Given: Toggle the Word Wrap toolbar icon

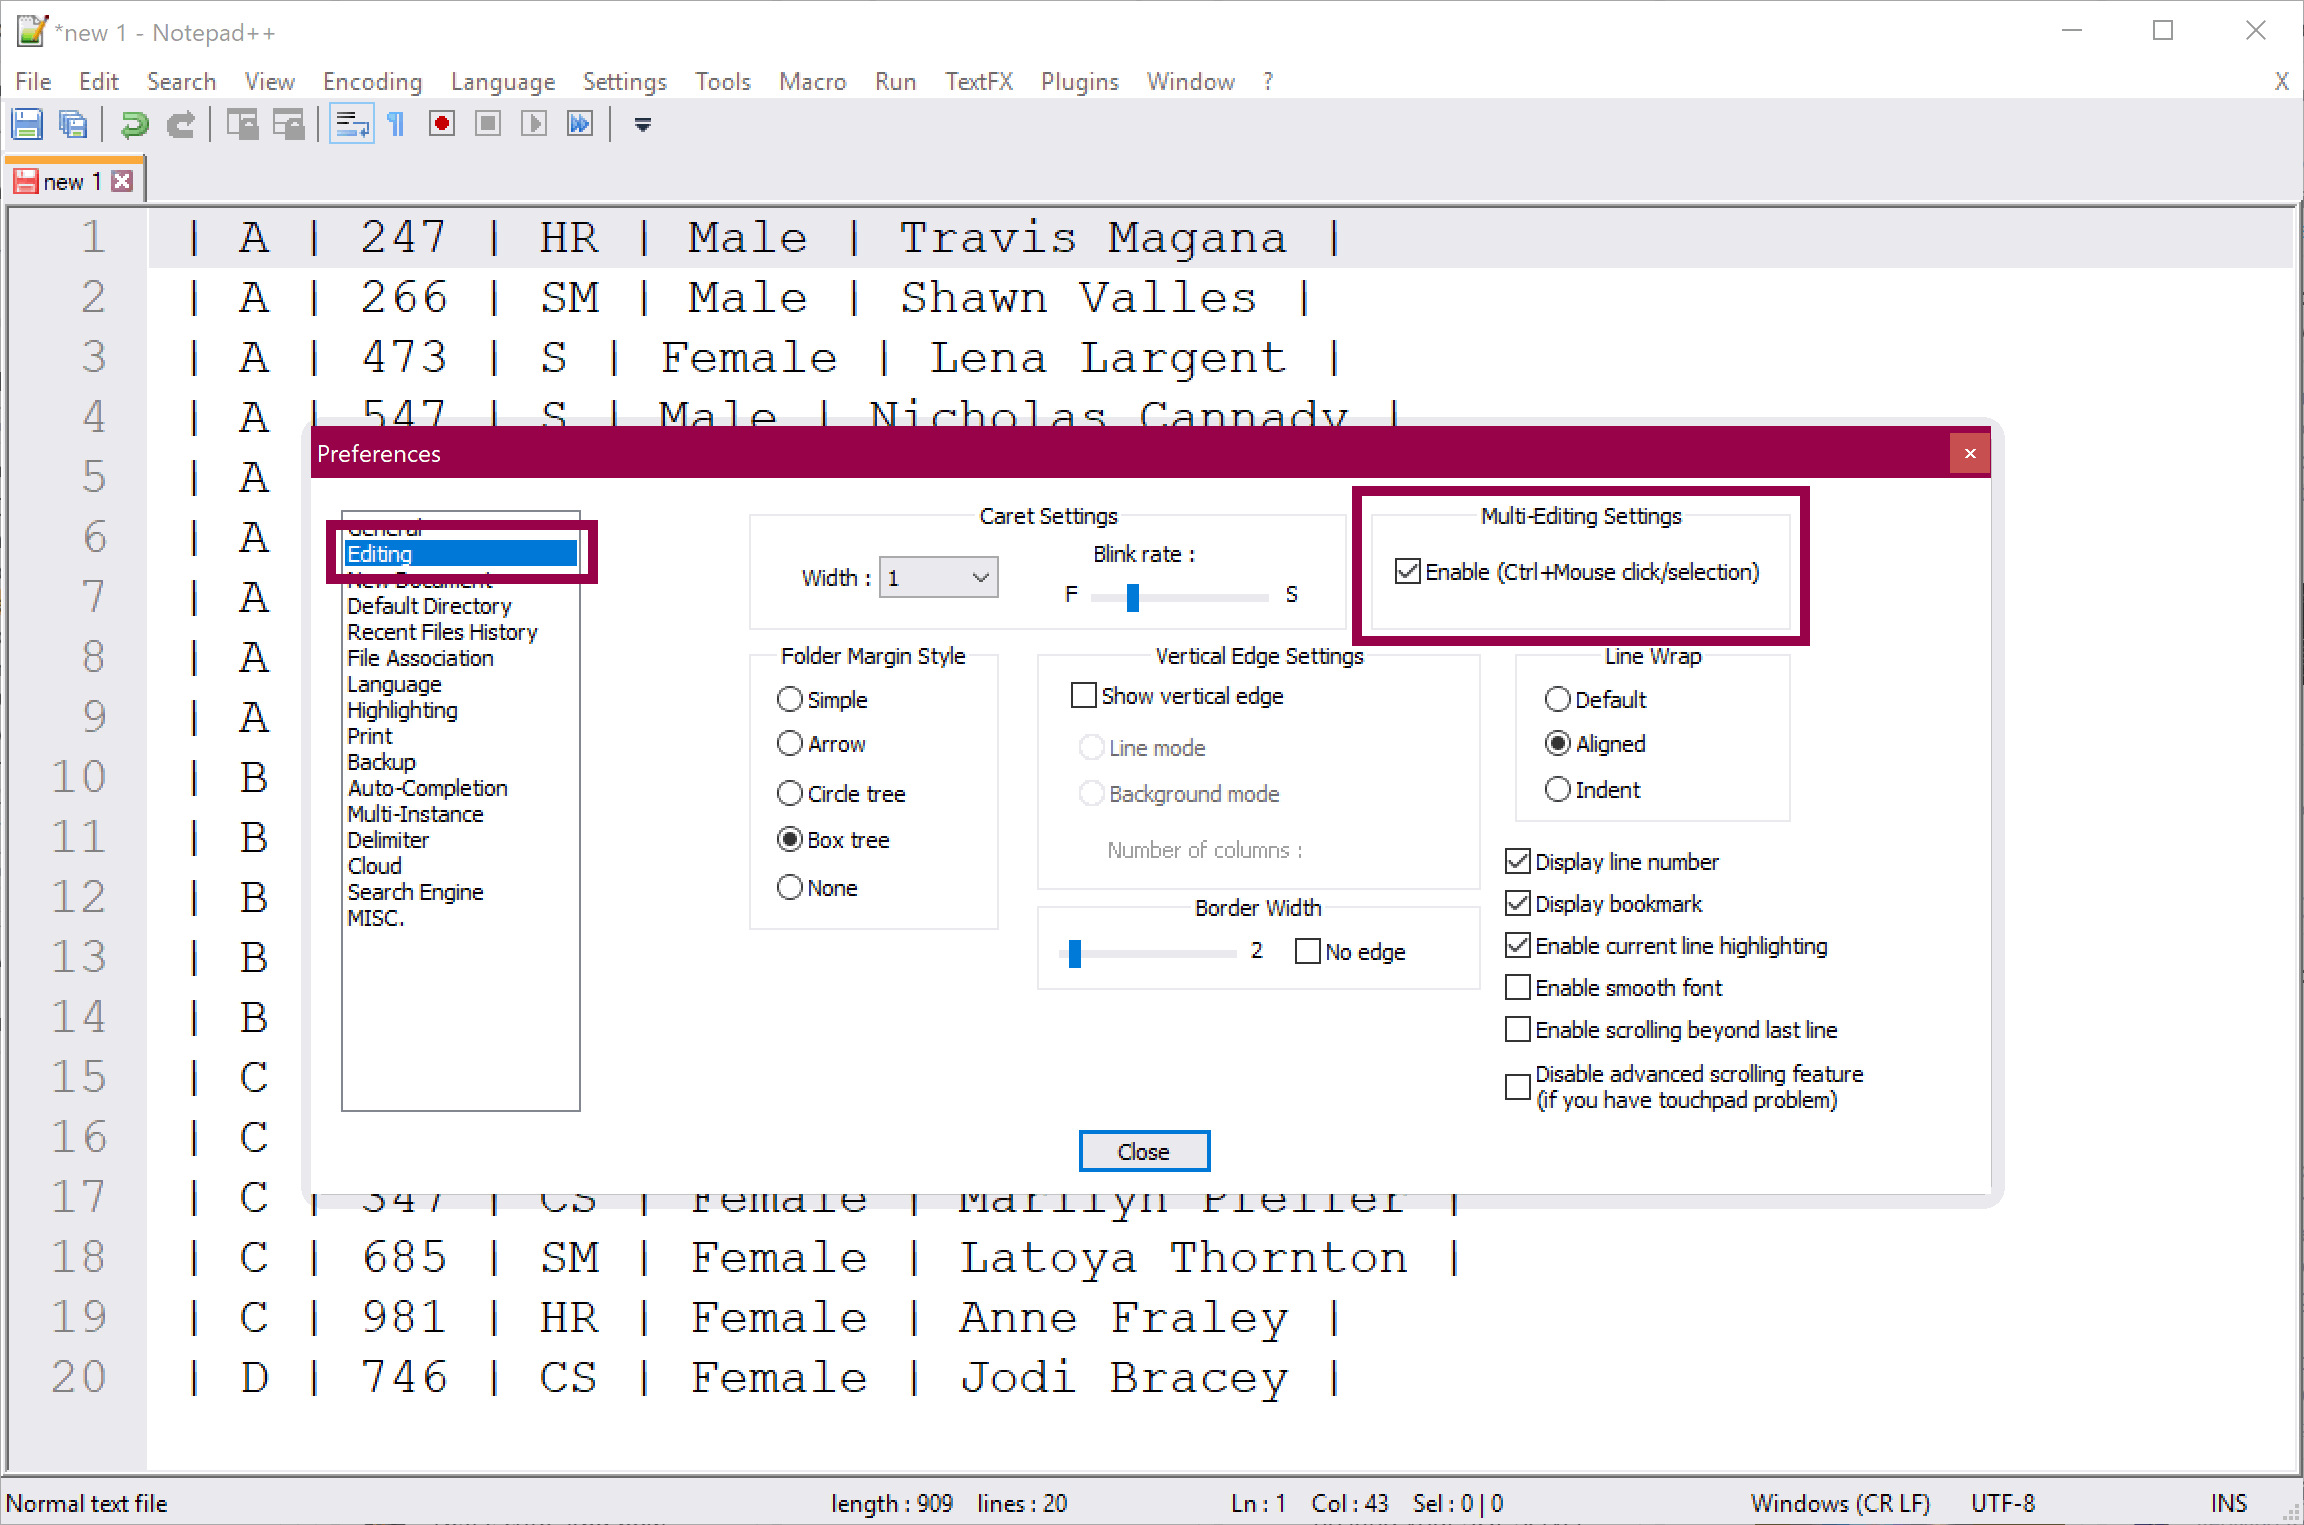Looking at the screenshot, I should tap(351, 125).
